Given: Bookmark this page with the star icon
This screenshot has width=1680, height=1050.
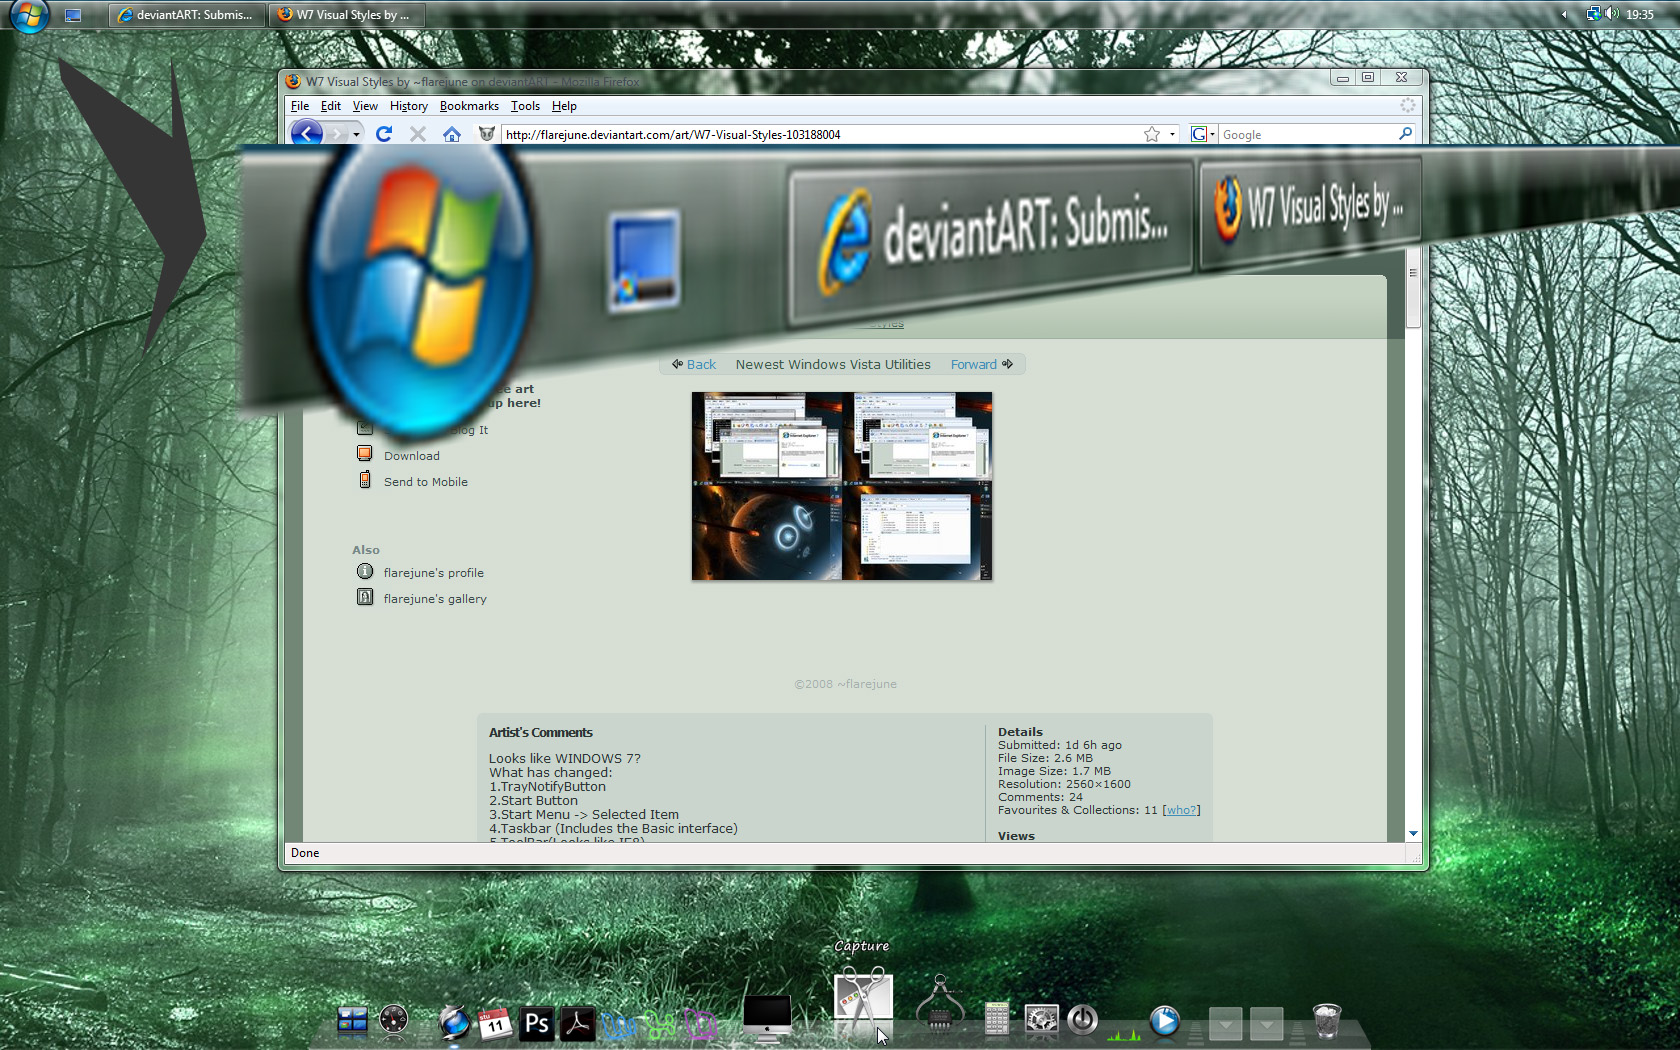Looking at the screenshot, I should 1152,134.
